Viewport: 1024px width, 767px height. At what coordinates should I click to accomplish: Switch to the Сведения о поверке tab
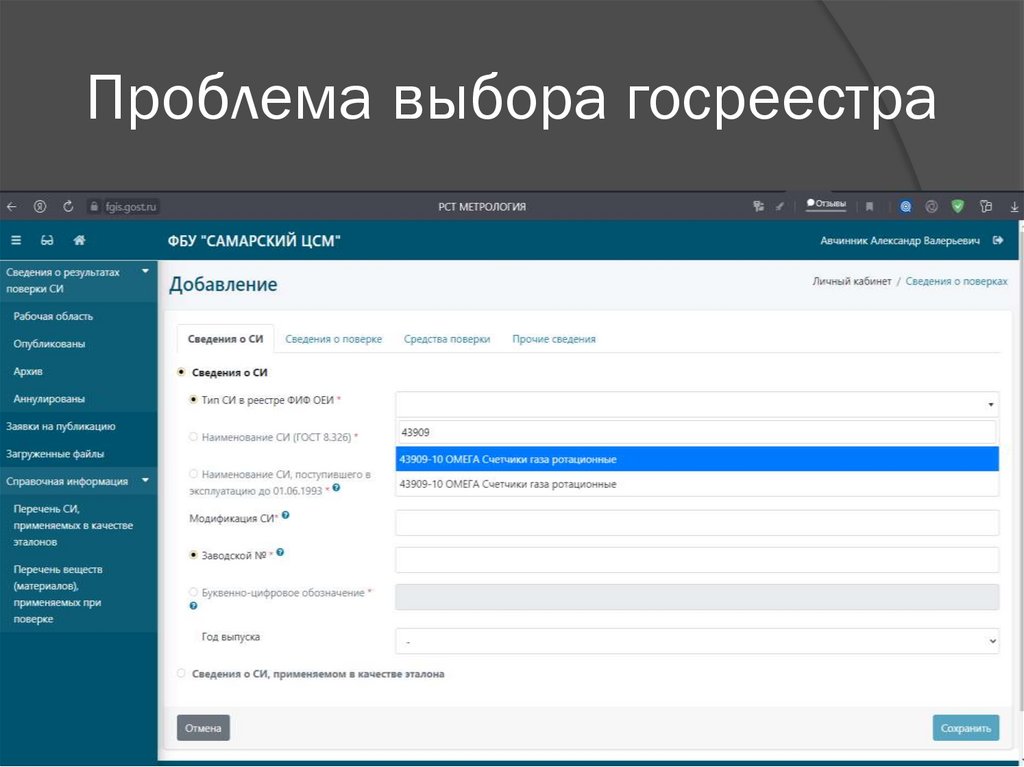[333, 339]
